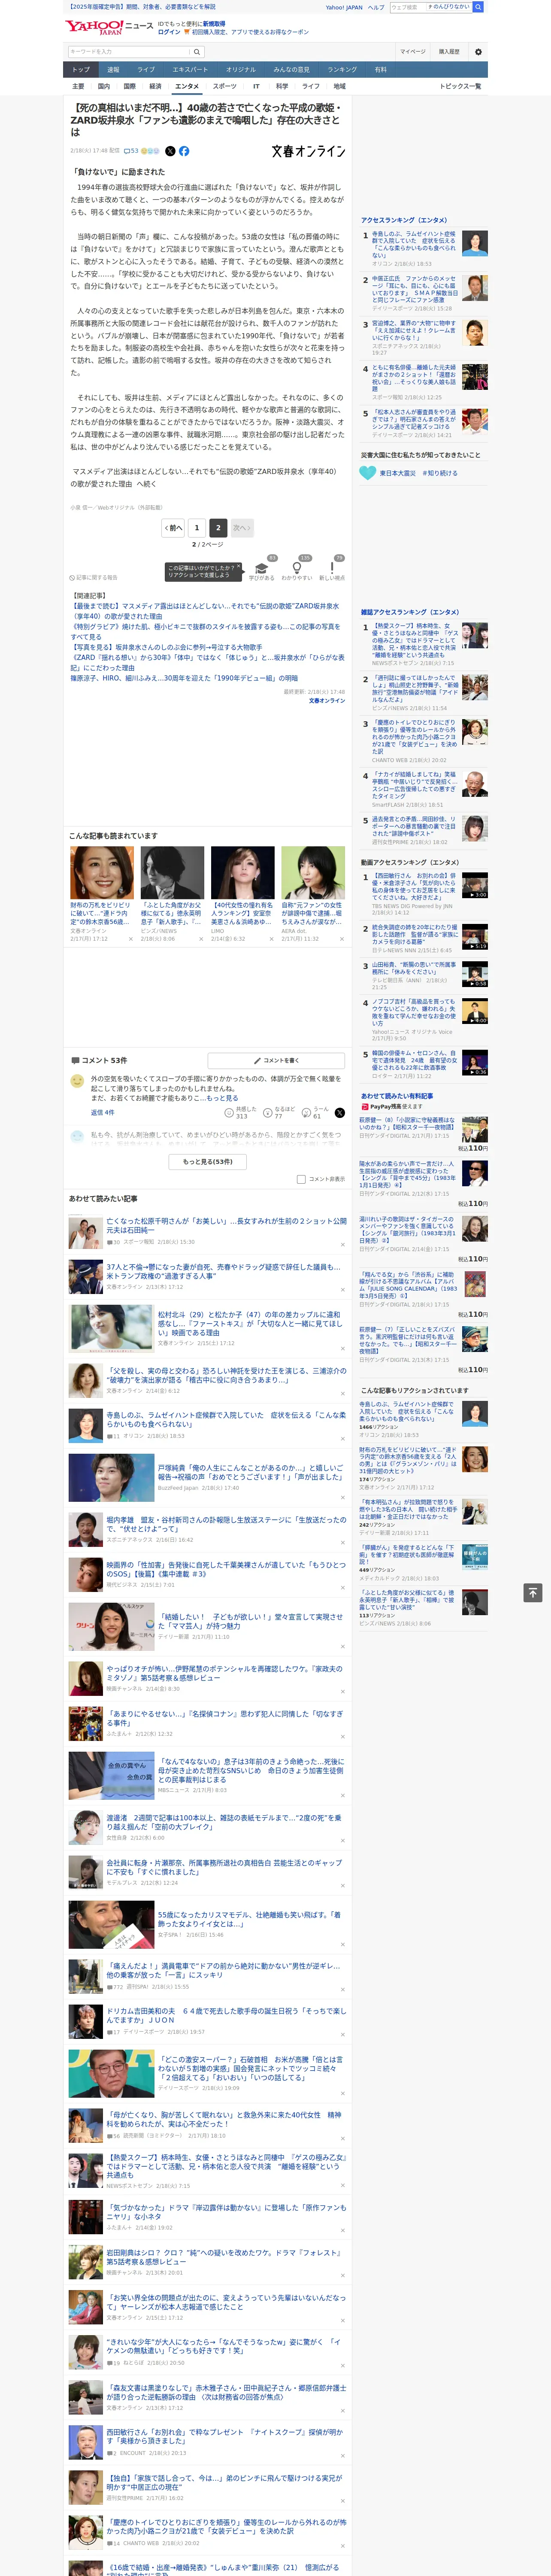Click the ヘルプ link at top
The width and height of the screenshot is (551, 2576).
376,7
